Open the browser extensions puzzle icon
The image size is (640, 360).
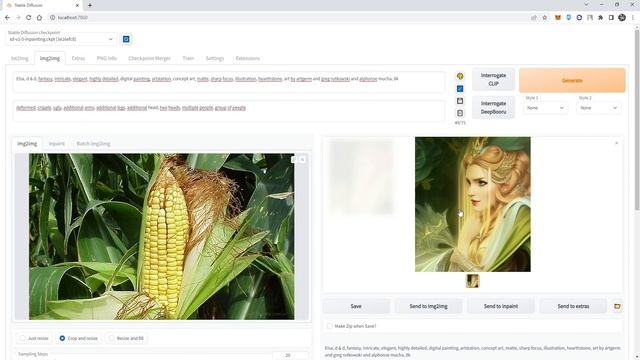(x=600, y=18)
